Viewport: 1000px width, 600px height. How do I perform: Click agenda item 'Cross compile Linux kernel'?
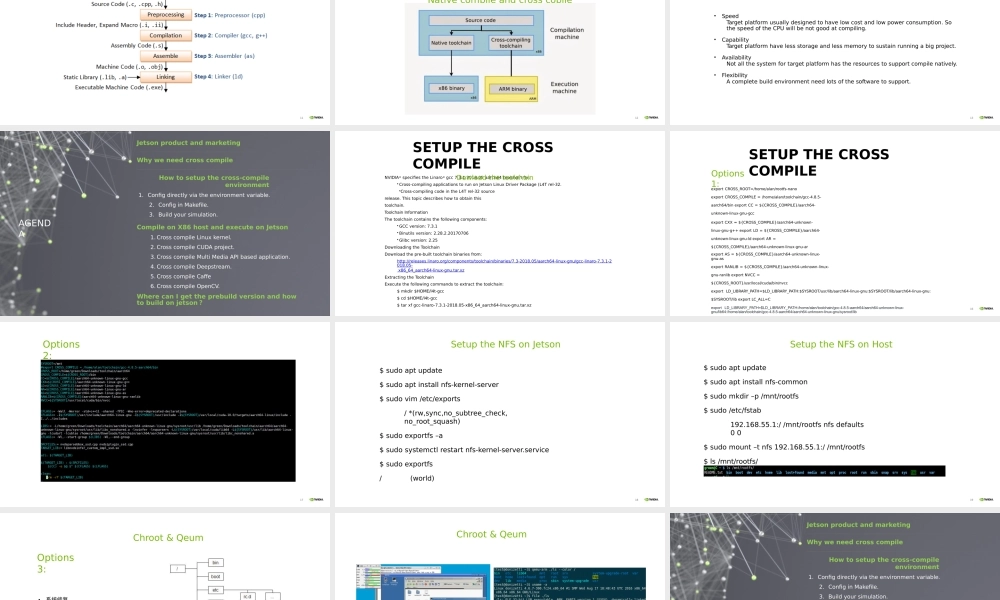194,237
